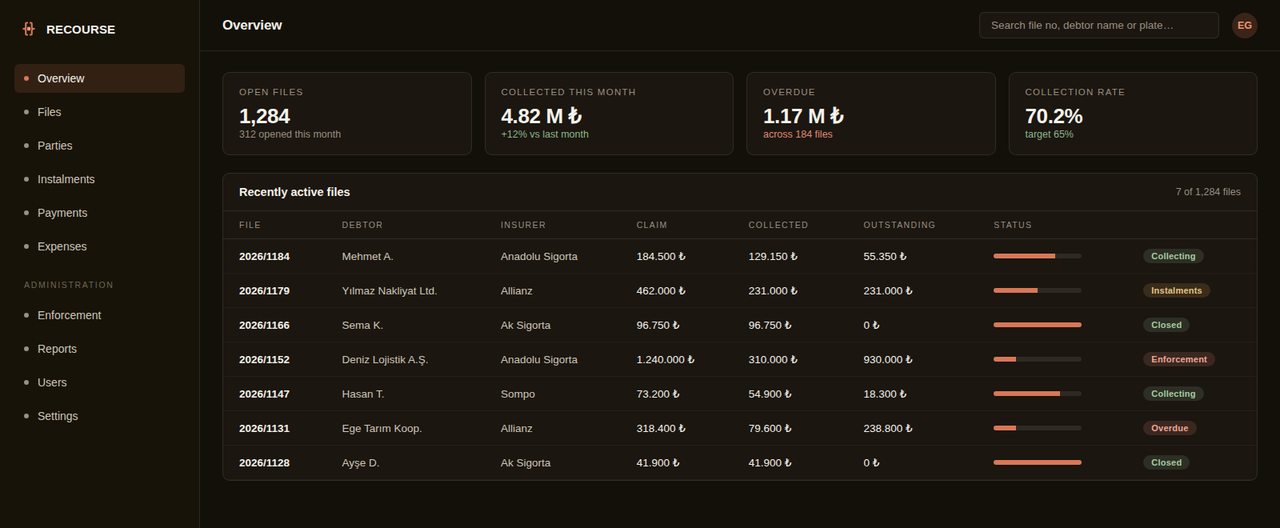Select Expenses in the sidebar
Image resolution: width=1280 pixels, height=528 pixels.
99,246
